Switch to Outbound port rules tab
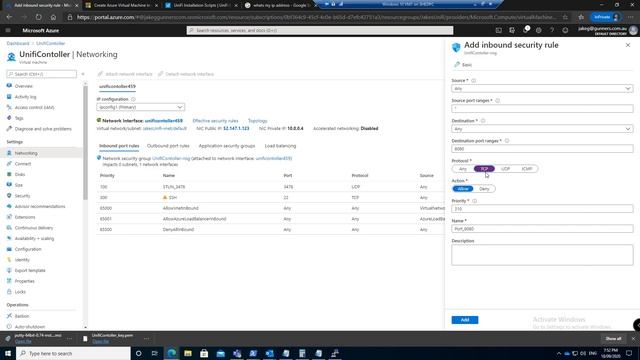The height and width of the screenshot is (360, 640). 168,146
